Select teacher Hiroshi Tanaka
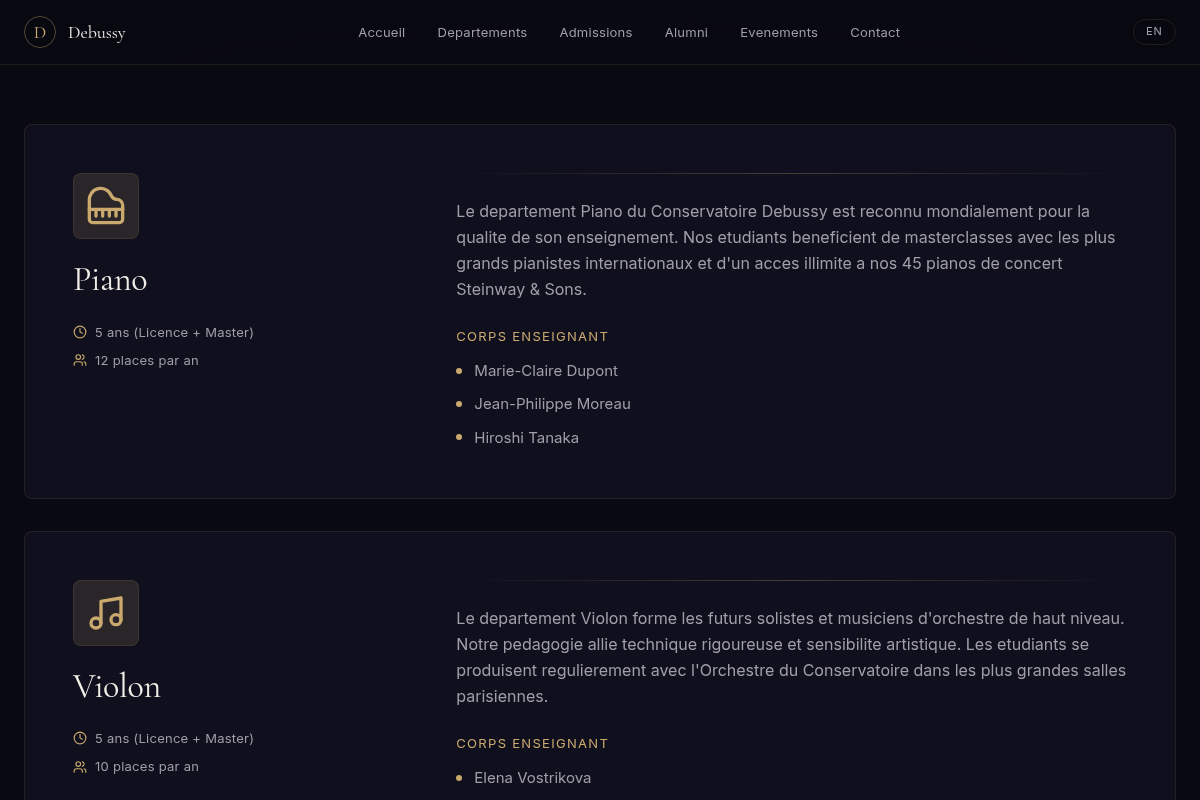Image resolution: width=1200 pixels, height=800 pixels. [x=527, y=438]
